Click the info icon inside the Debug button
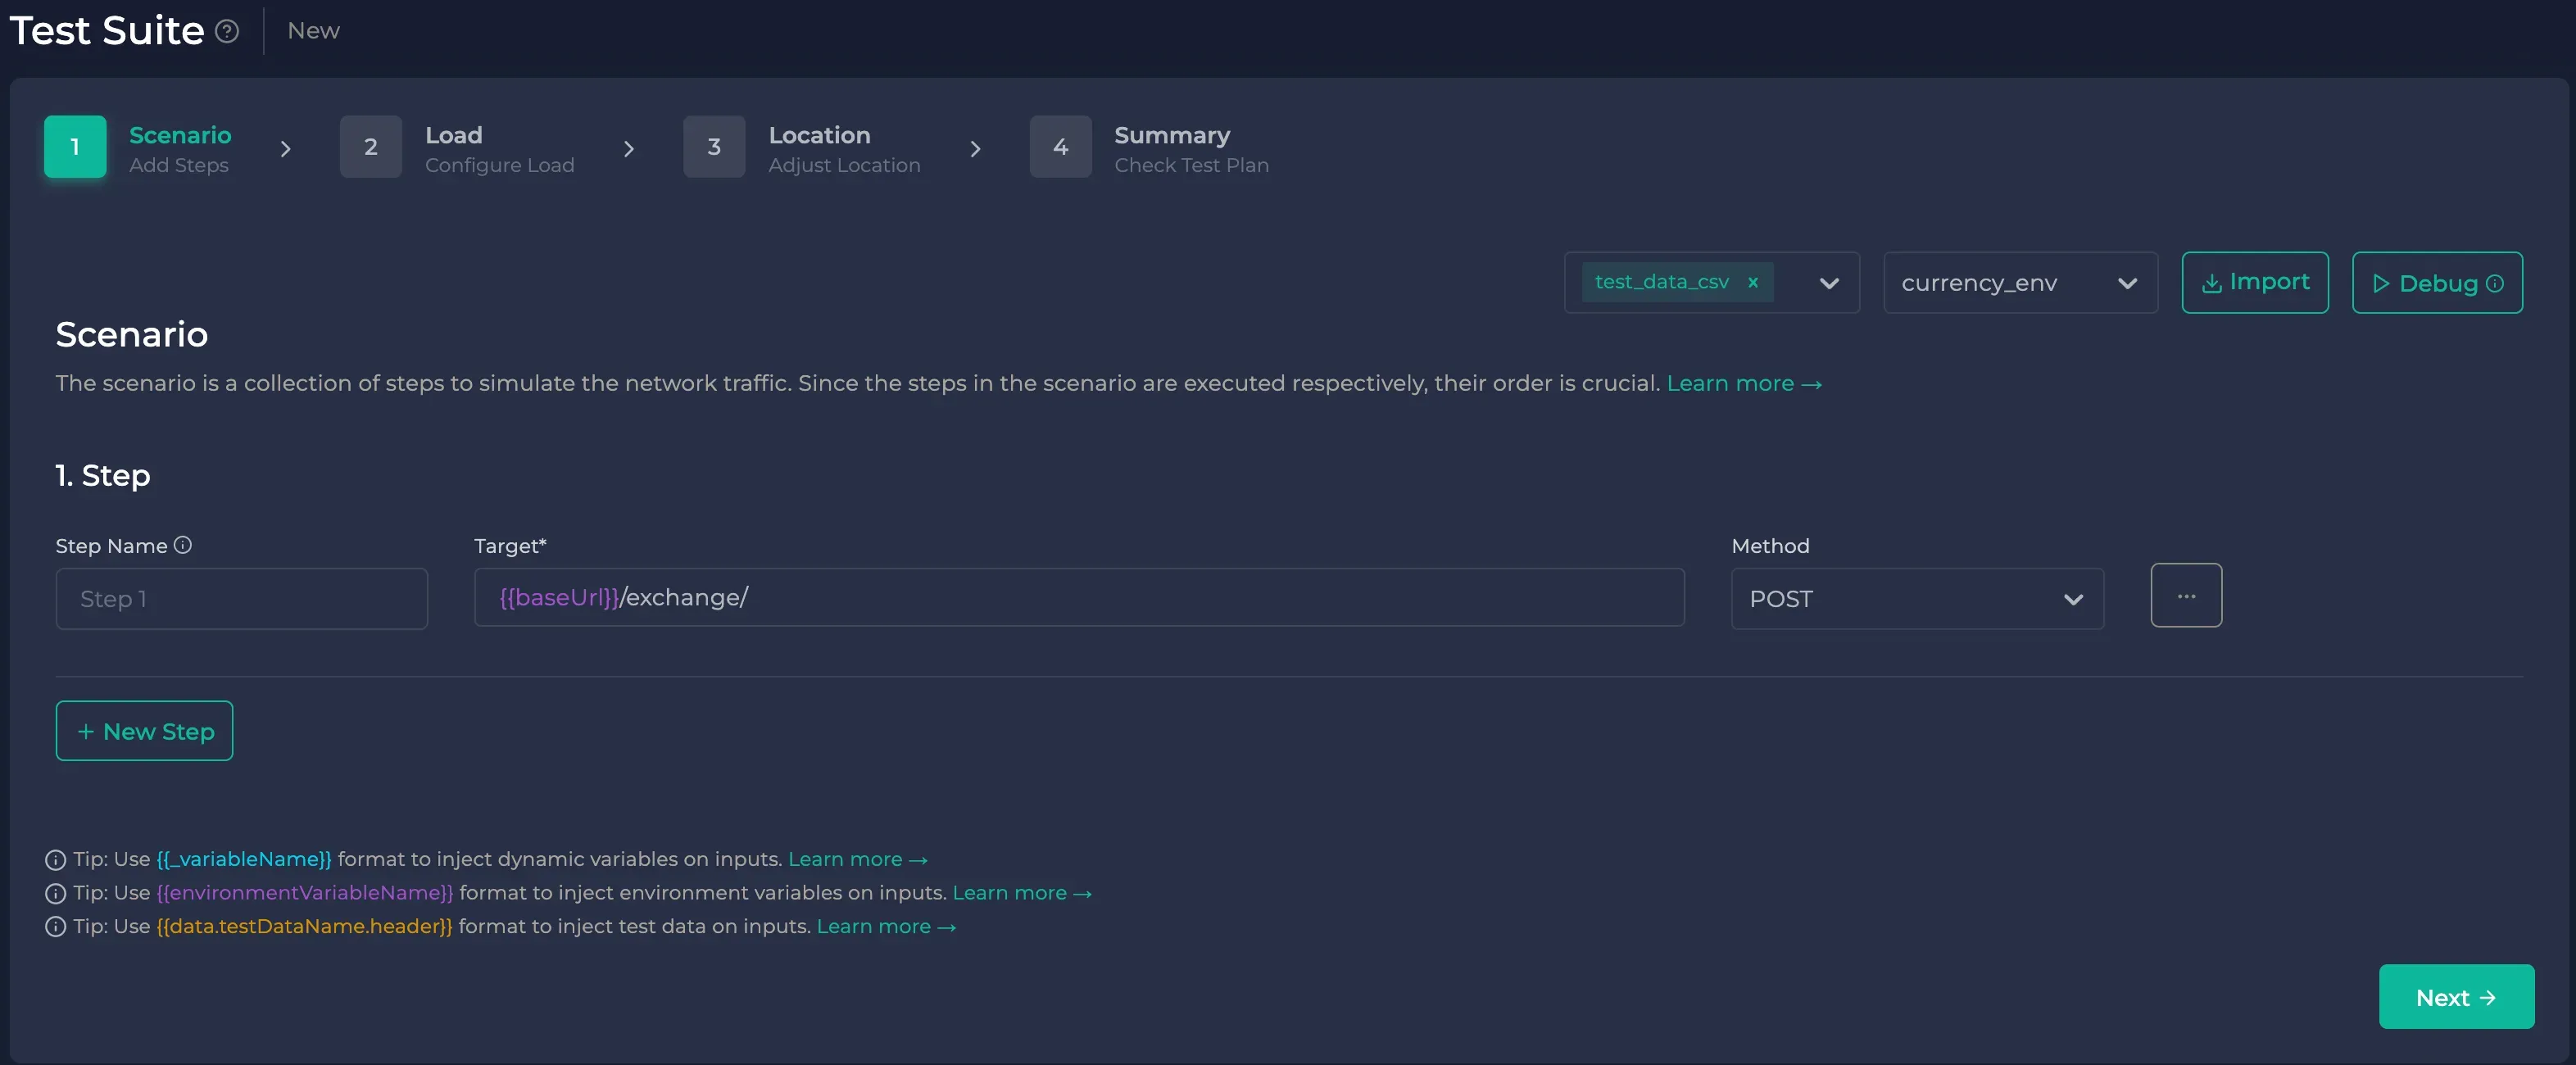 click(2496, 283)
